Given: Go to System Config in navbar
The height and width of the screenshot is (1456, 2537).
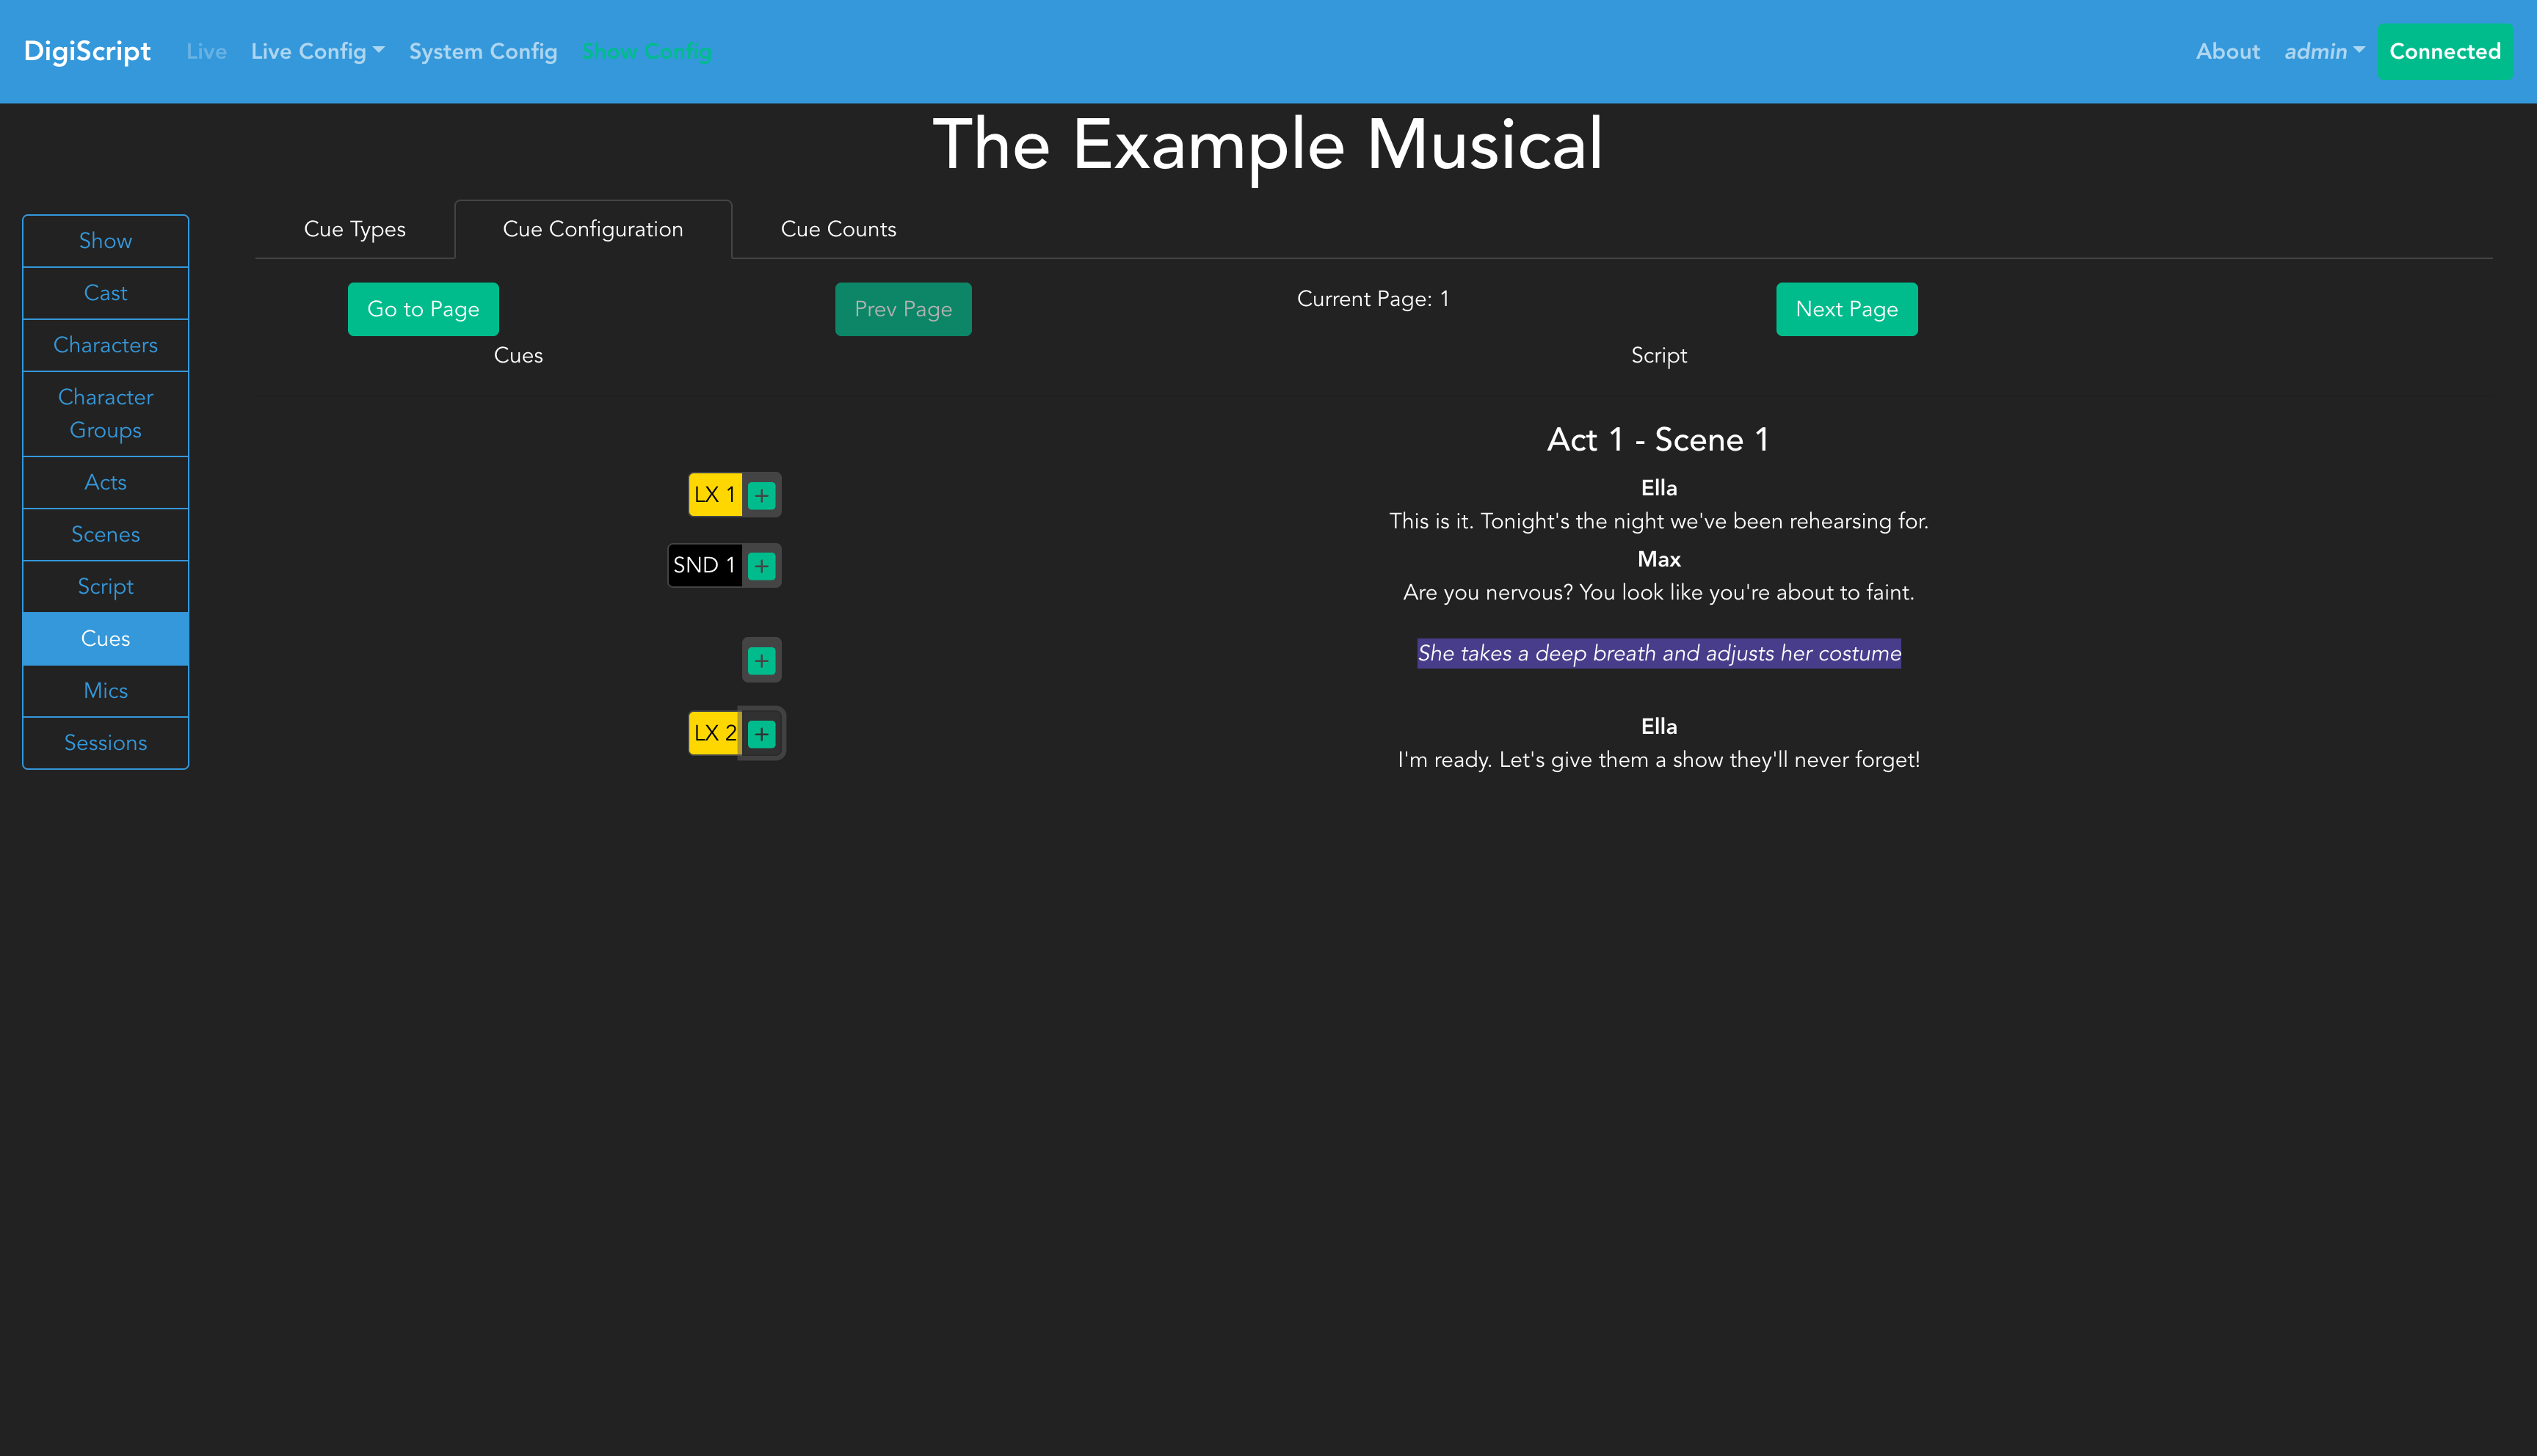Looking at the screenshot, I should (482, 51).
